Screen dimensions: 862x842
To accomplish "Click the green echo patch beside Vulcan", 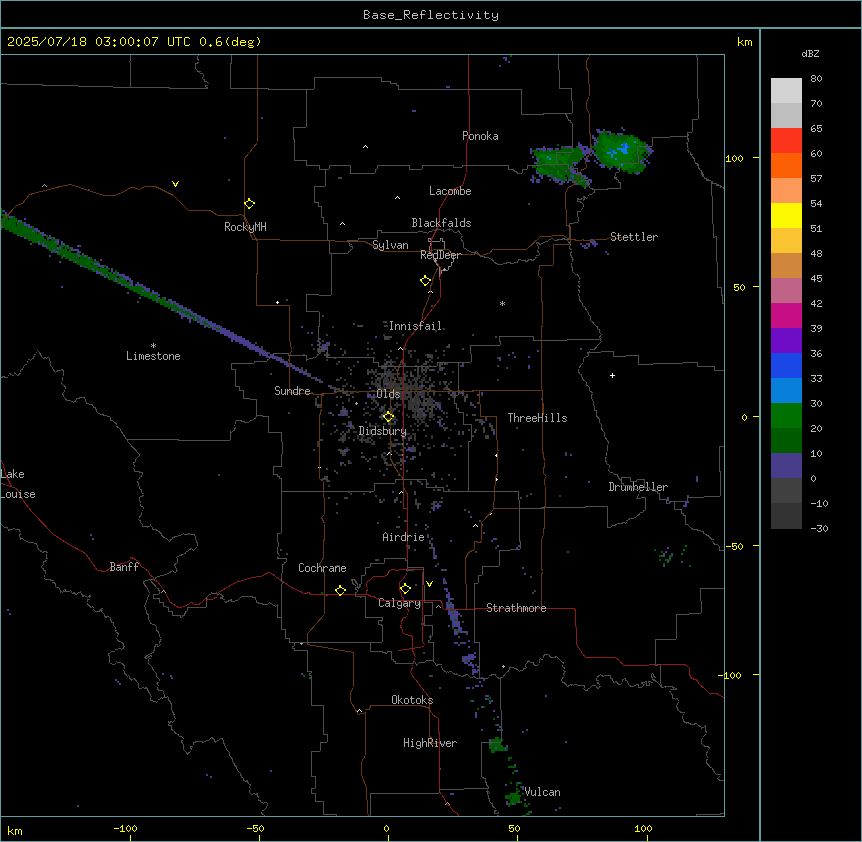I will point(514,797).
